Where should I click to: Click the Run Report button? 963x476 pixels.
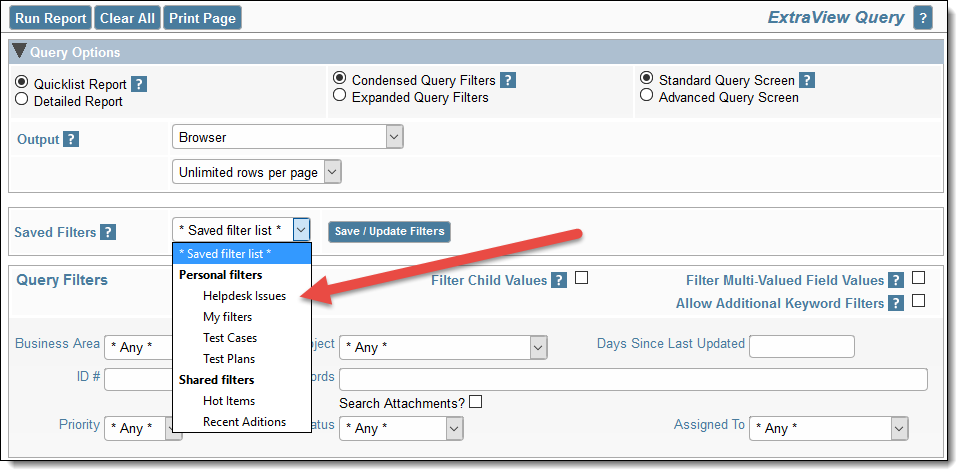[51, 18]
